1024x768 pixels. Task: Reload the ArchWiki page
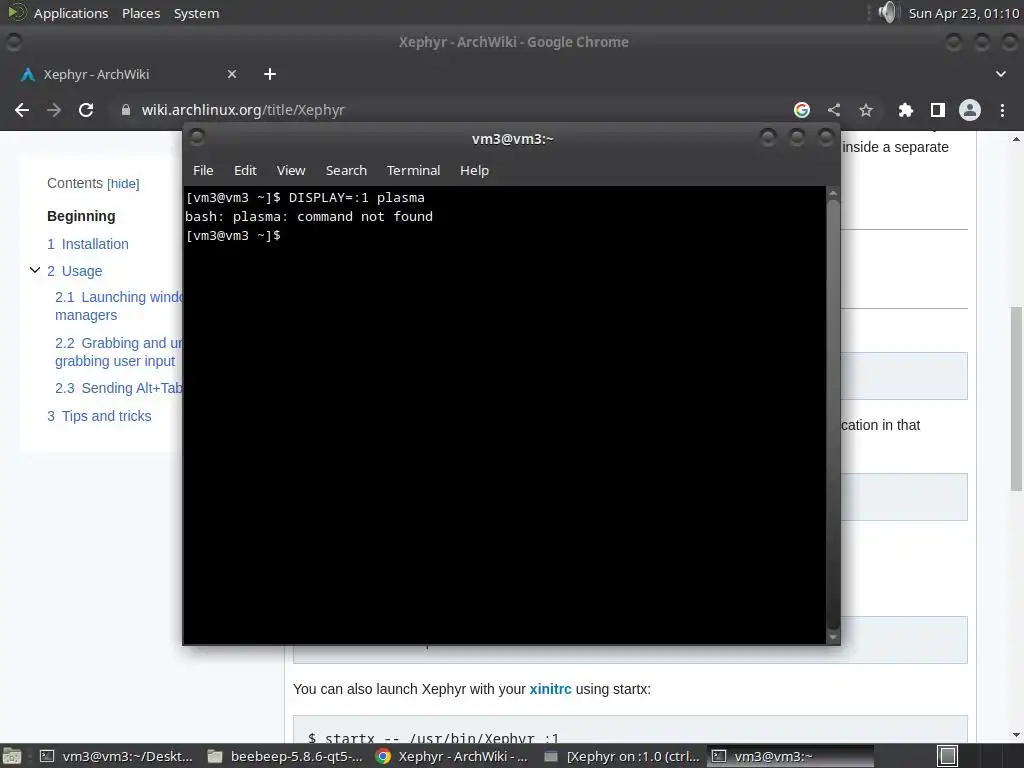[86, 110]
